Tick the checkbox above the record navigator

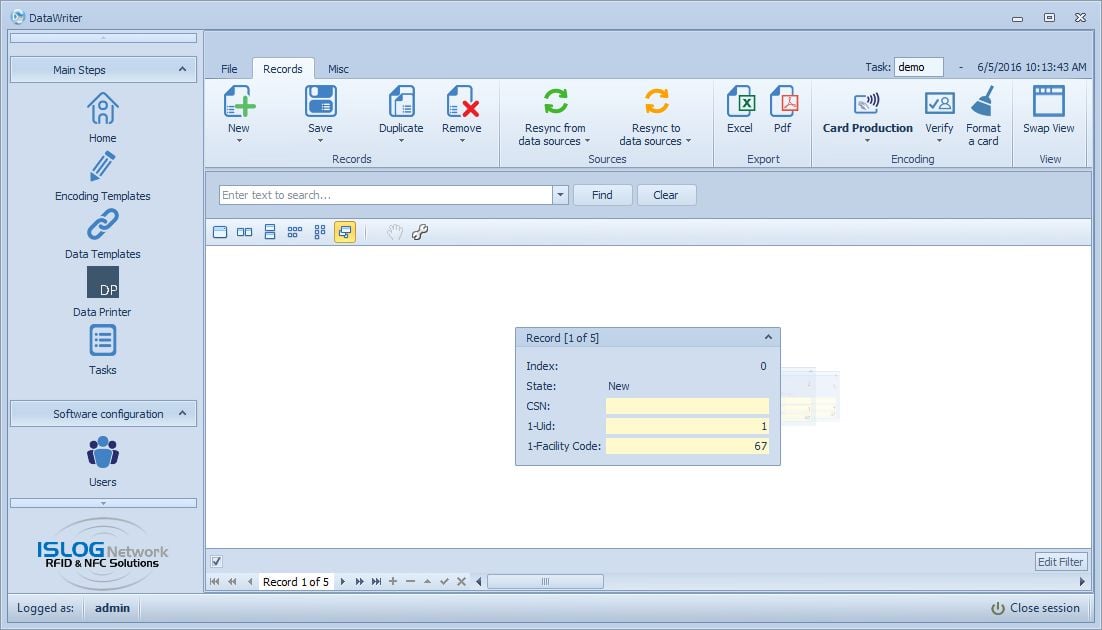pyautogui.click(x=216, y=561)
